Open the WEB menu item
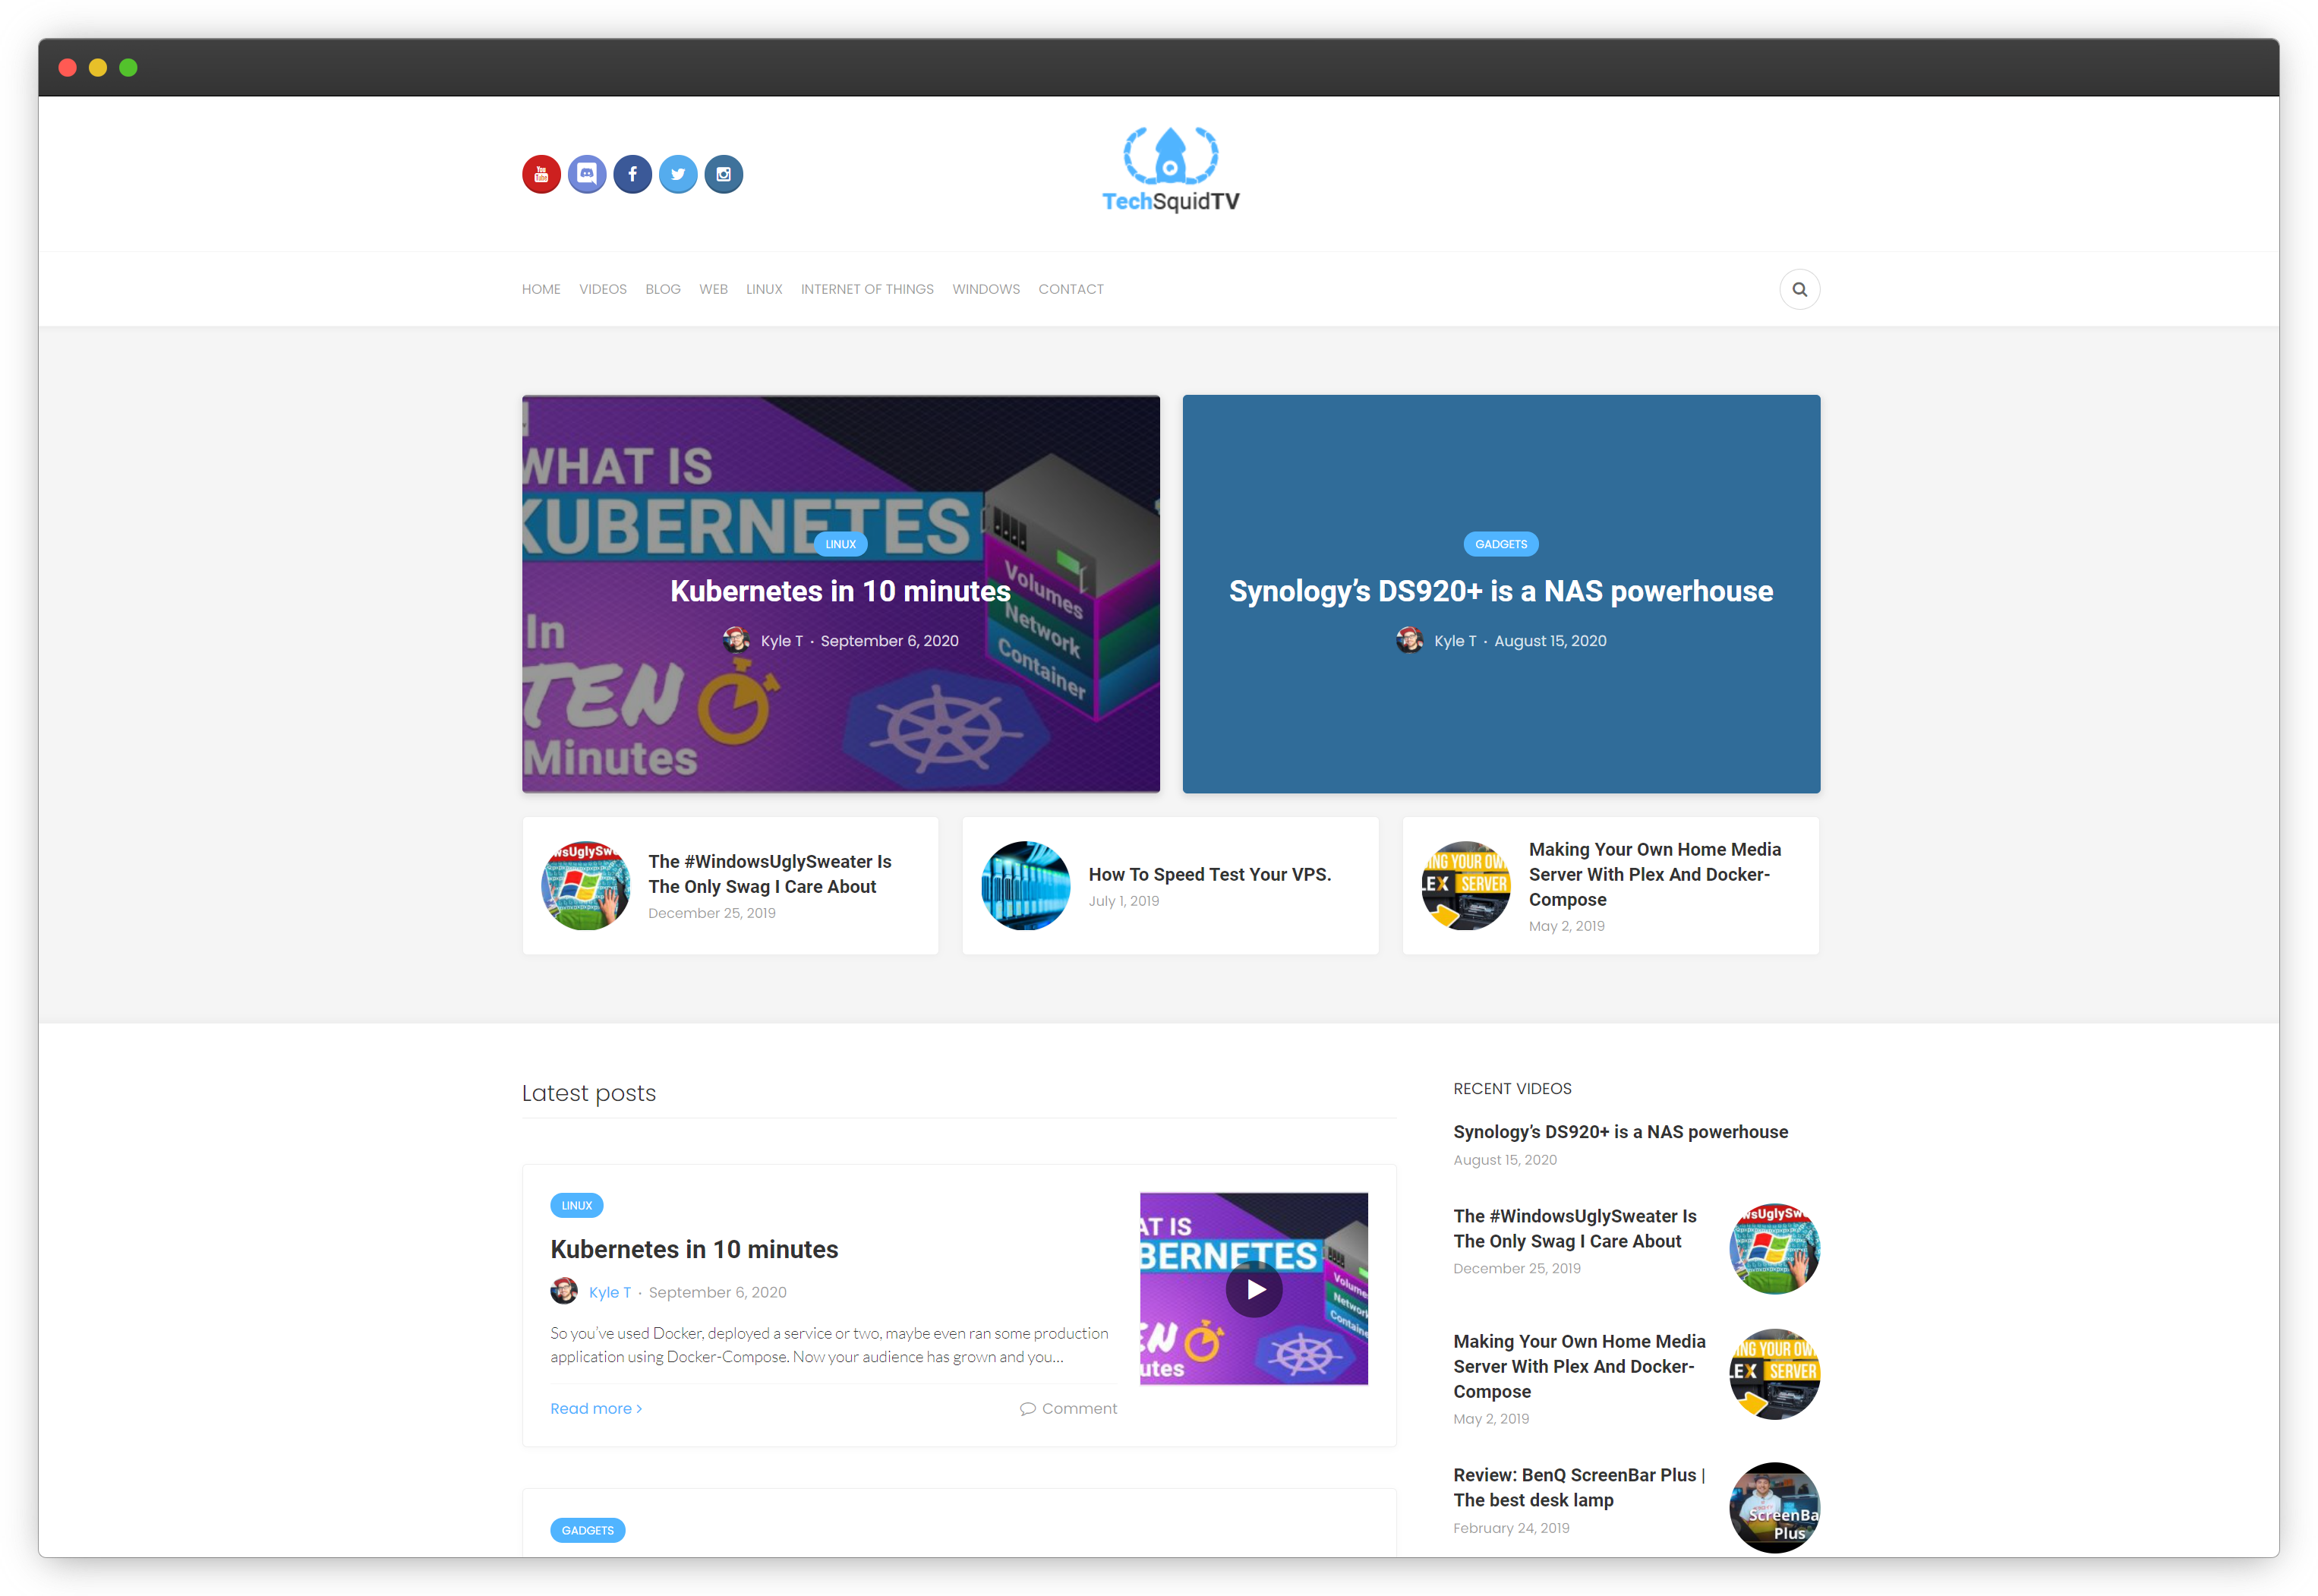Image resolution: width=2318 pixels, height=1596 pixels. [x=713, y=289]
